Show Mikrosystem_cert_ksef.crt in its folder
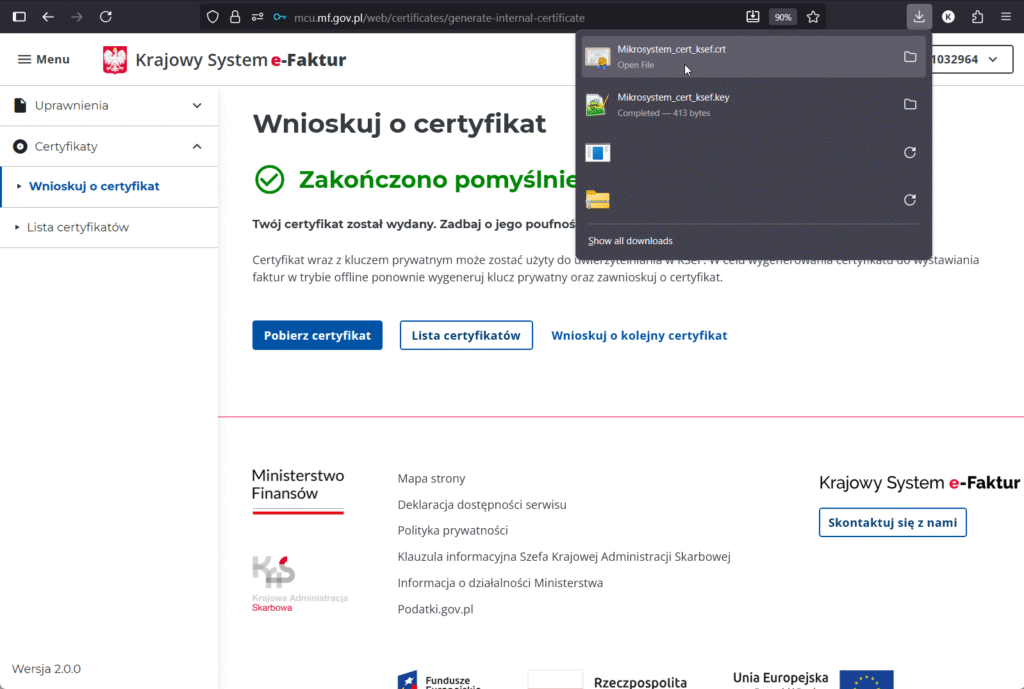Viewport: 1024px width, 689px height. click(x=909, y=57)
